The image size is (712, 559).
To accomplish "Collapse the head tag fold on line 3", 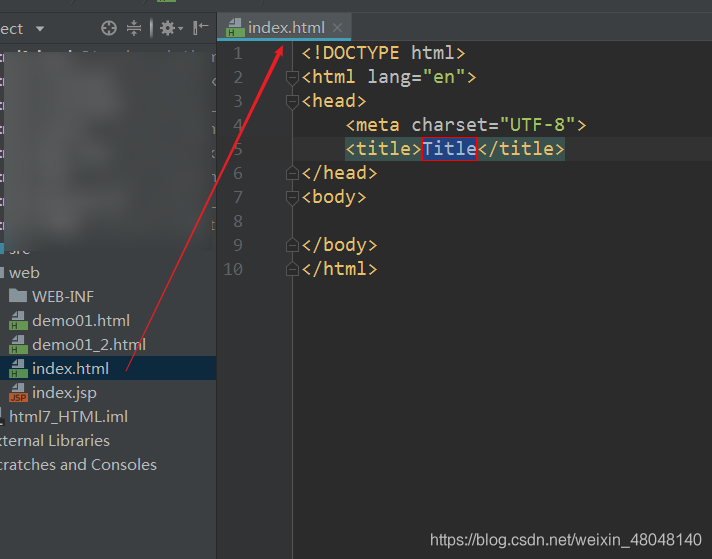I will point(292,102).
